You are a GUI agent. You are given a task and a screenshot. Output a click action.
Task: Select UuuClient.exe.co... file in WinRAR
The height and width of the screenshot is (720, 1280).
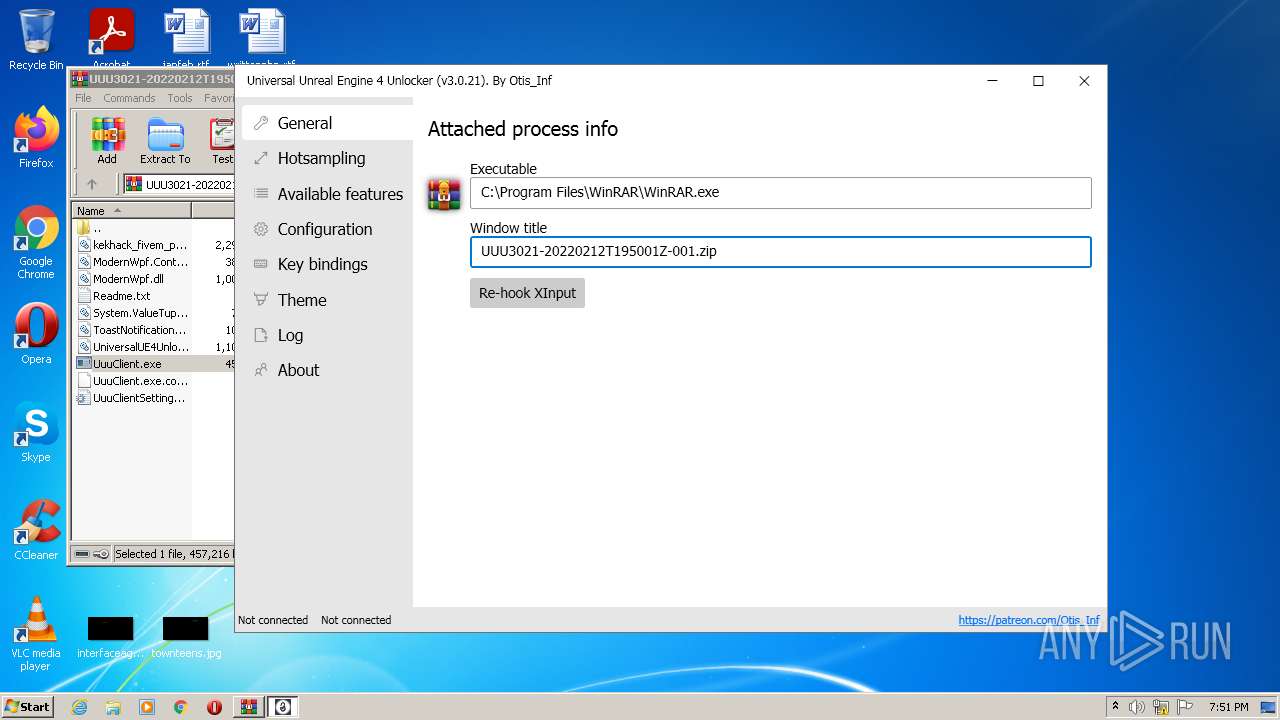[154, 381]
